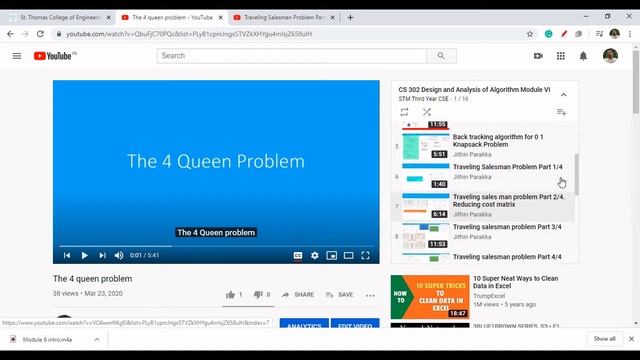Open the more actions three-dot menu
640x360 pixels.
(370, 295)
